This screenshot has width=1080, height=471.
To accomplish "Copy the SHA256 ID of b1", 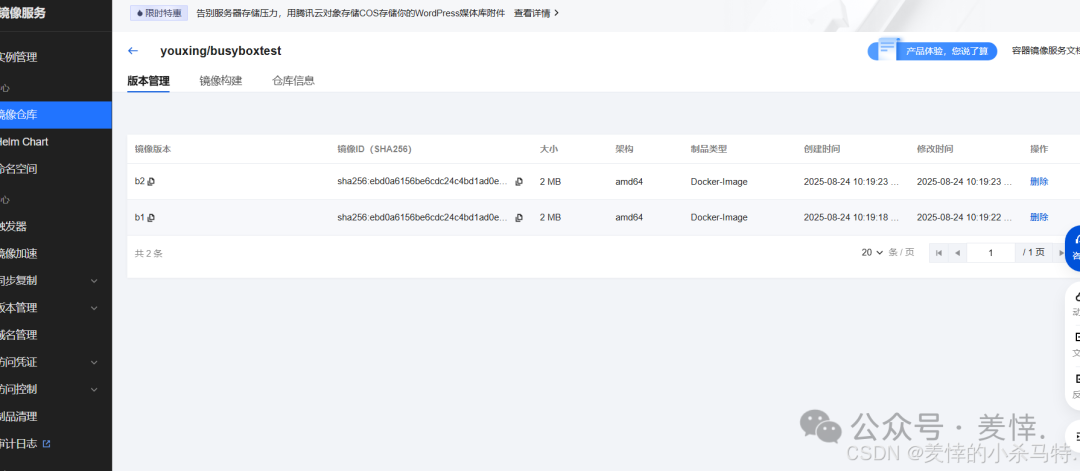I will [519, 218].
